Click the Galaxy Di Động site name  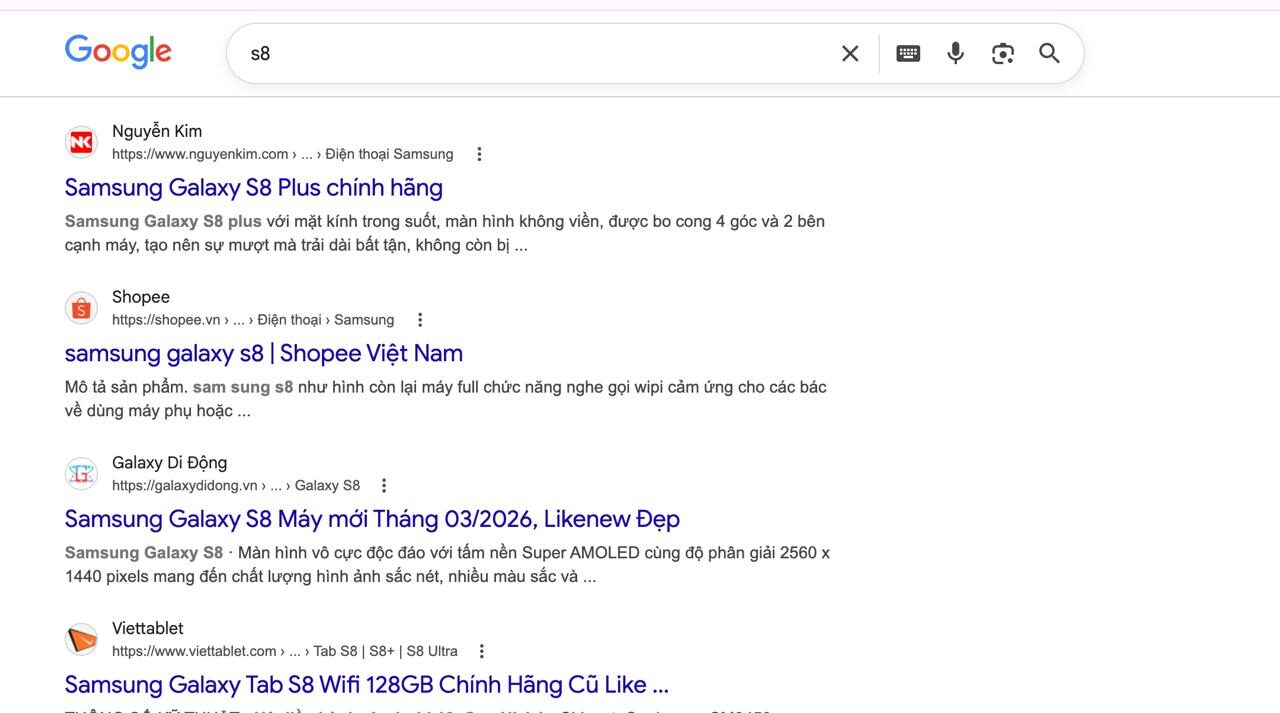(170, 463)
